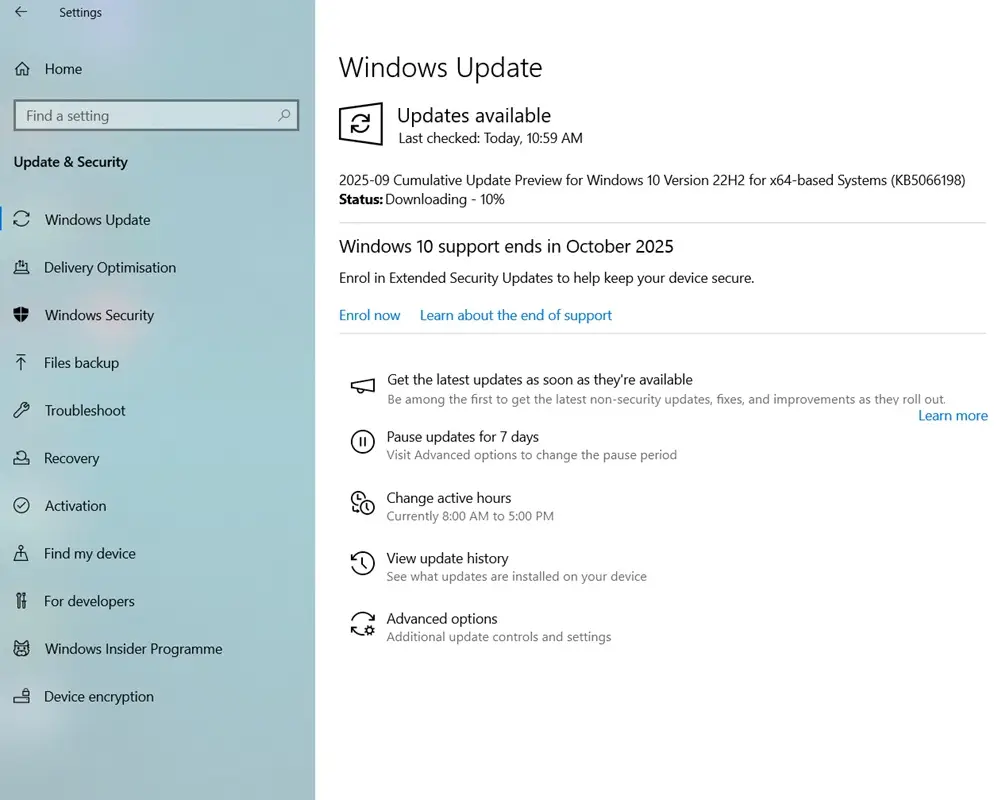Click the Updates available refresh icon
This screenshot has height=800, width=1000.
360,124
